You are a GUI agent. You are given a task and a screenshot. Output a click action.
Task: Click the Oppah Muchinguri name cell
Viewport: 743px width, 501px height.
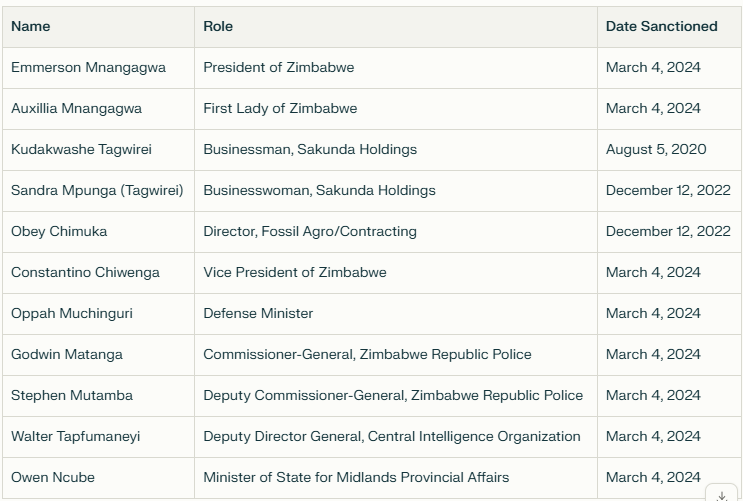pos(72,313)
